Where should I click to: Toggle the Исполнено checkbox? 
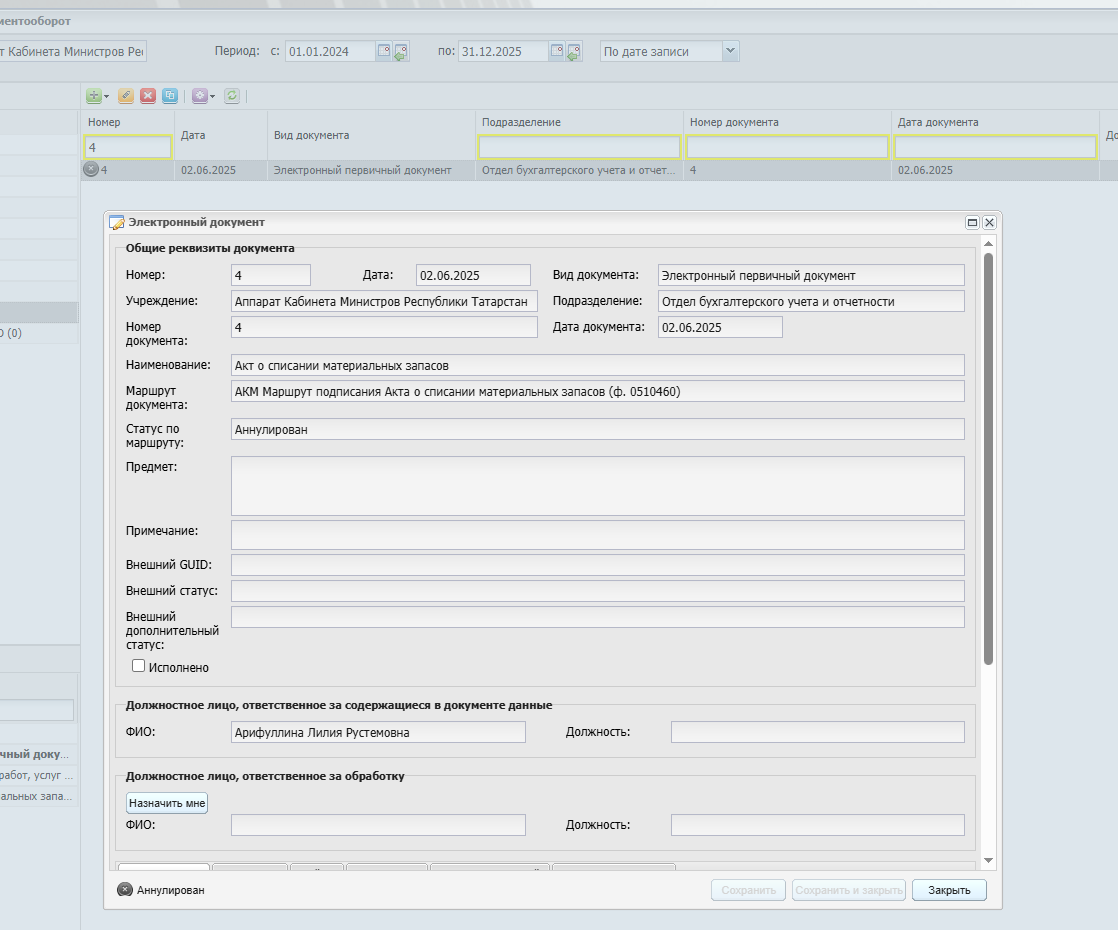coord(138,665)
